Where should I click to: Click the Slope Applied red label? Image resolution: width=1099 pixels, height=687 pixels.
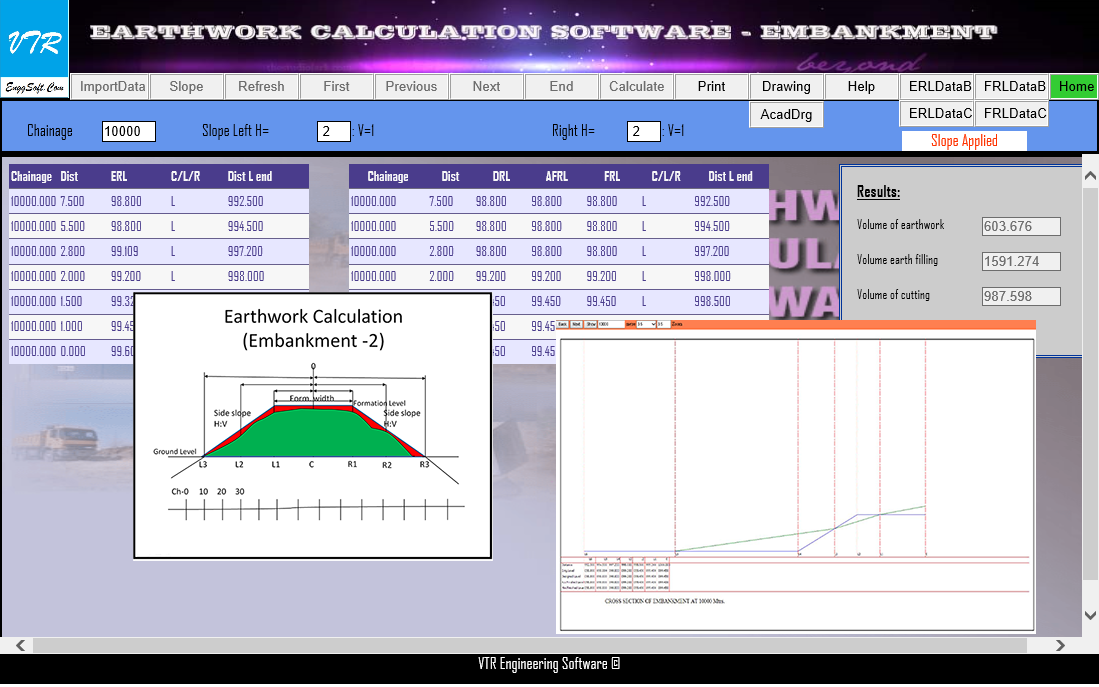tap(963, 139)
